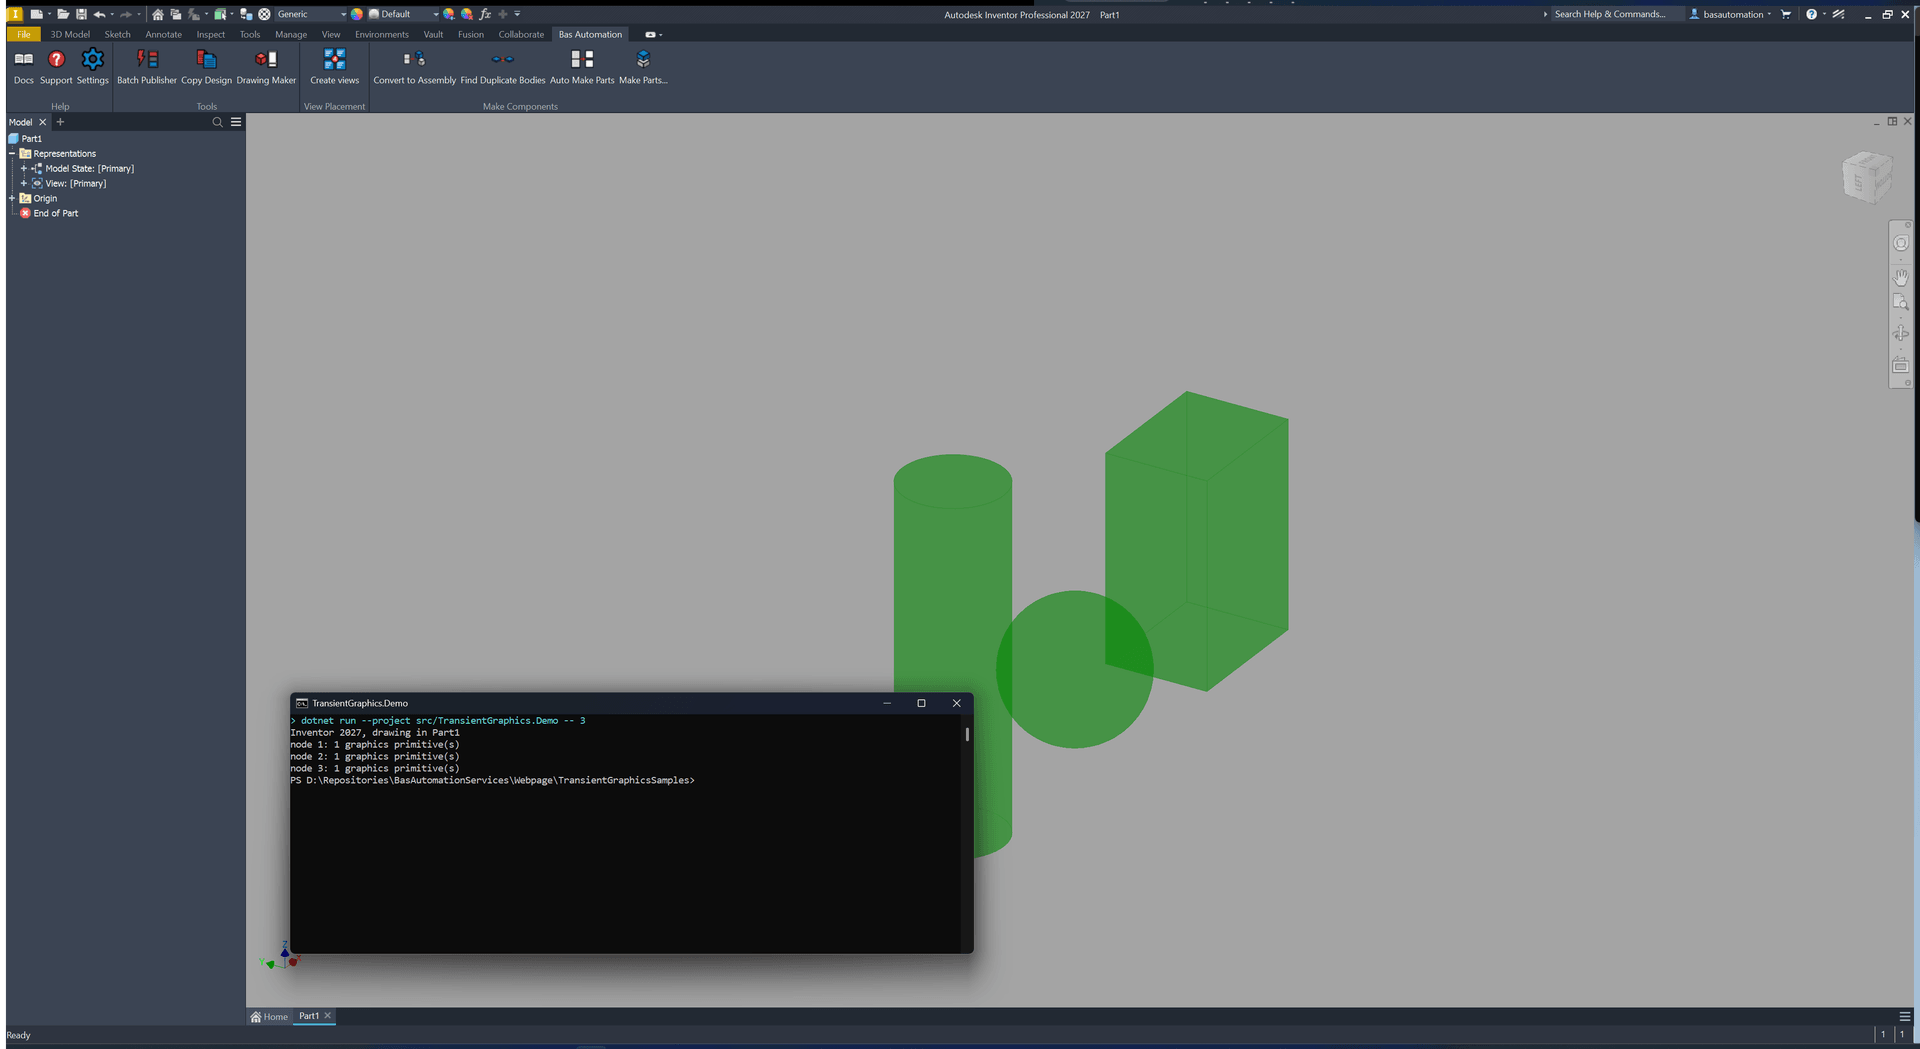Open the fx parameters icon
The height and width of the screenshot is (1049, 1920).
pos(485,14)
